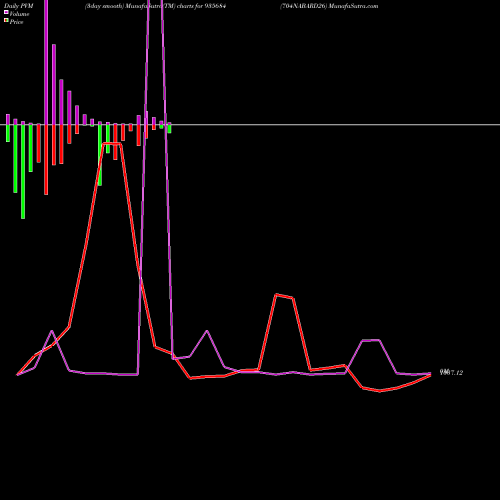Click the Price legend color swatch
Image resolution: width=500 pixels, height=500 pixels.
(6, 20)
